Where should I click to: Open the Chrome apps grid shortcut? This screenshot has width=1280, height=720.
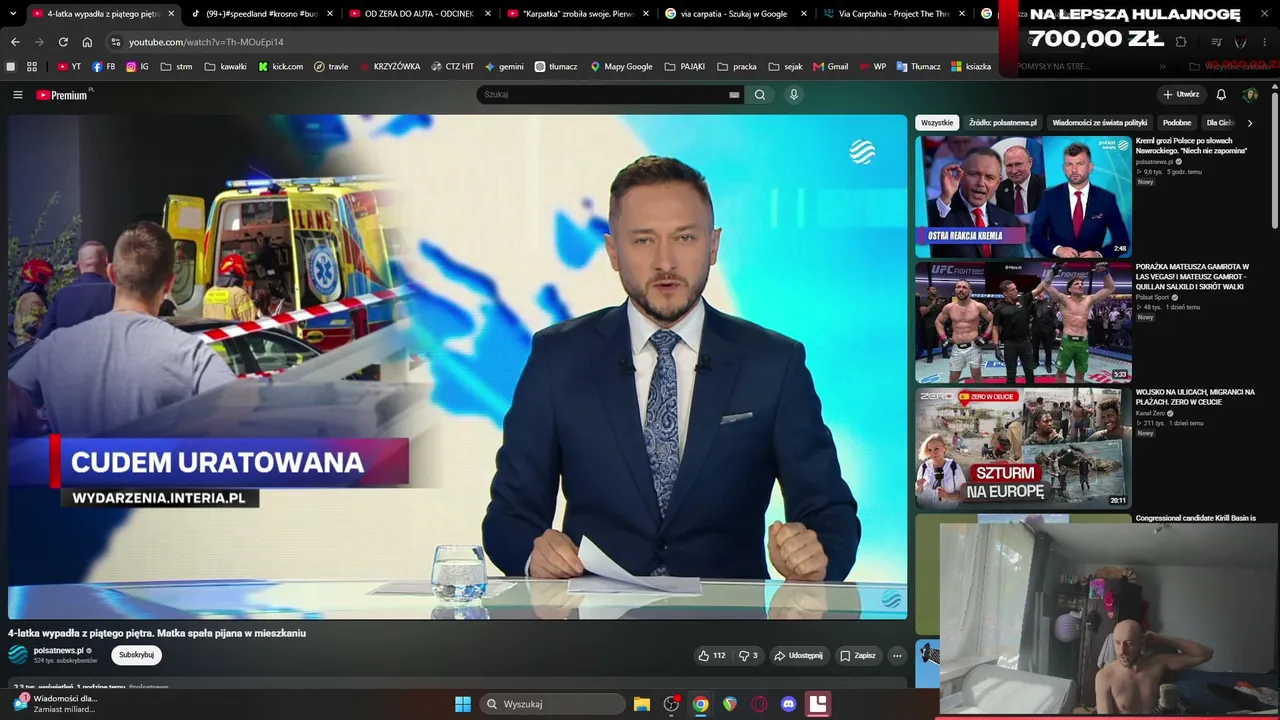32,67
